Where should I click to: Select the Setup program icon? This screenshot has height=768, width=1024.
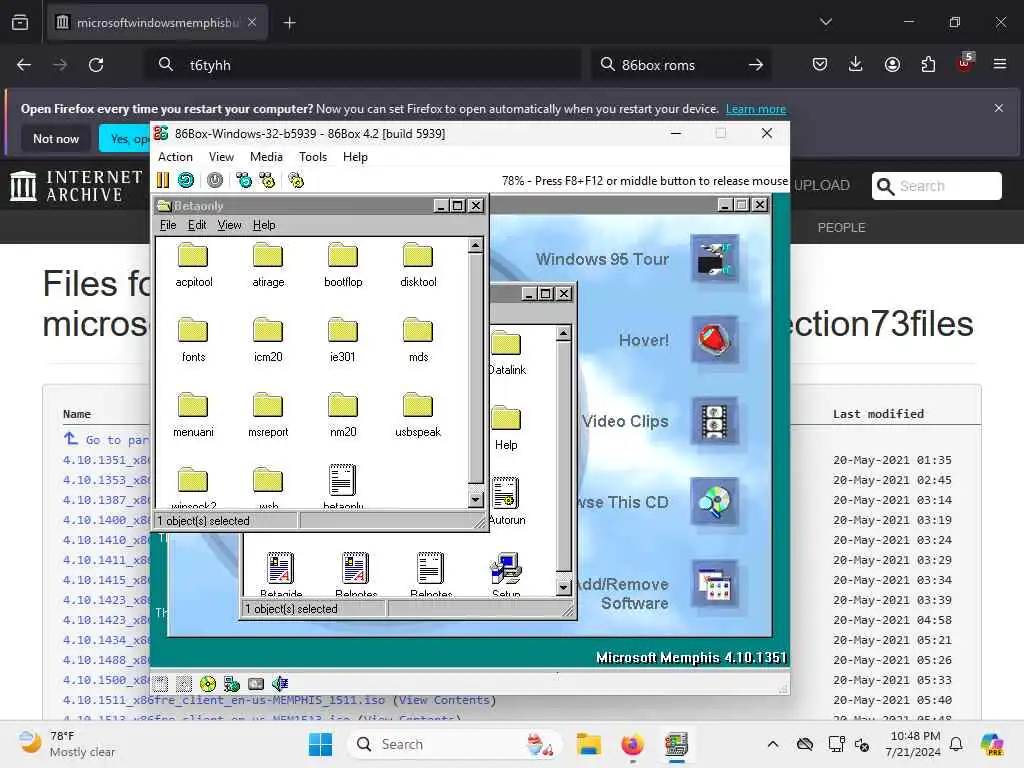click(x=506, y=575)
